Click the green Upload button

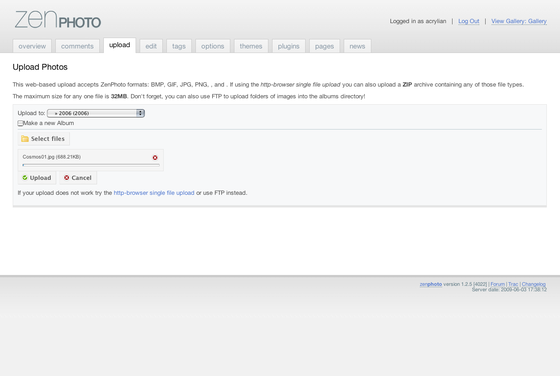(x=37, y=178)
